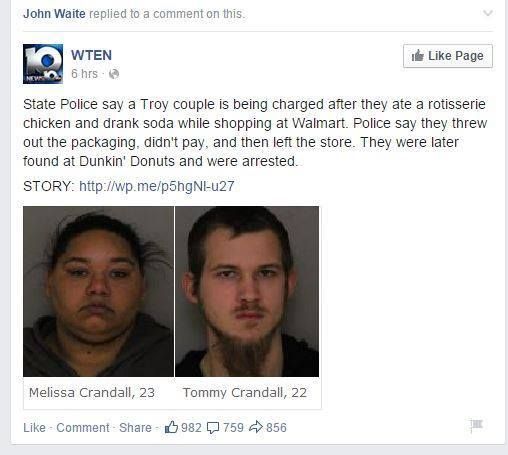Image resolution: width=508 pixels, height=455 pixels.
Task: Click the Tommy Crandall, 22 caption
Action: (245, 393)
